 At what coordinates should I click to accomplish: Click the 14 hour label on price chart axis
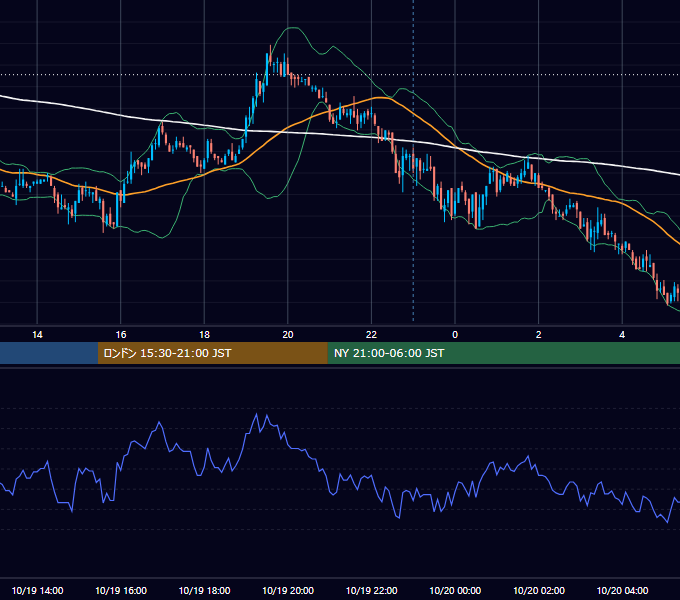pos(37,335)
